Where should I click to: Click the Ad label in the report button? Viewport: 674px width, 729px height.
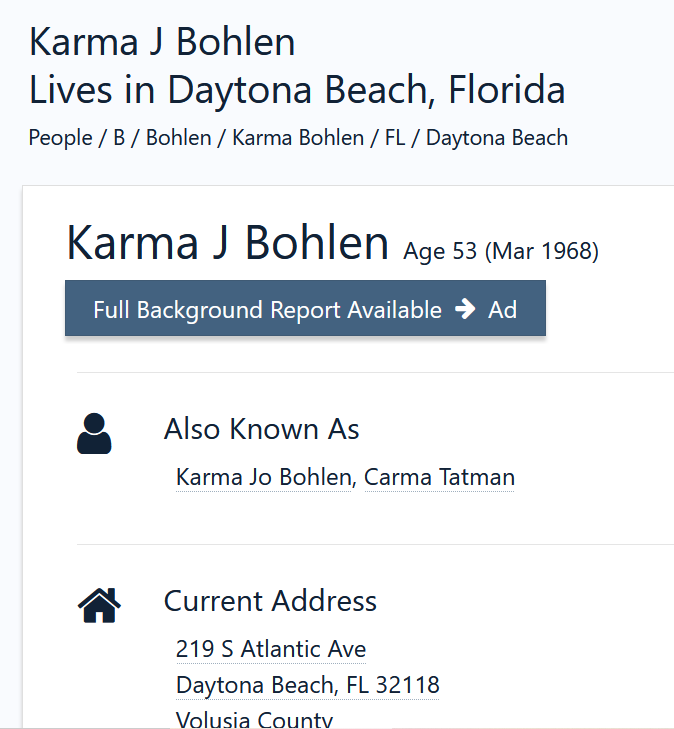(x=503, y=309)
